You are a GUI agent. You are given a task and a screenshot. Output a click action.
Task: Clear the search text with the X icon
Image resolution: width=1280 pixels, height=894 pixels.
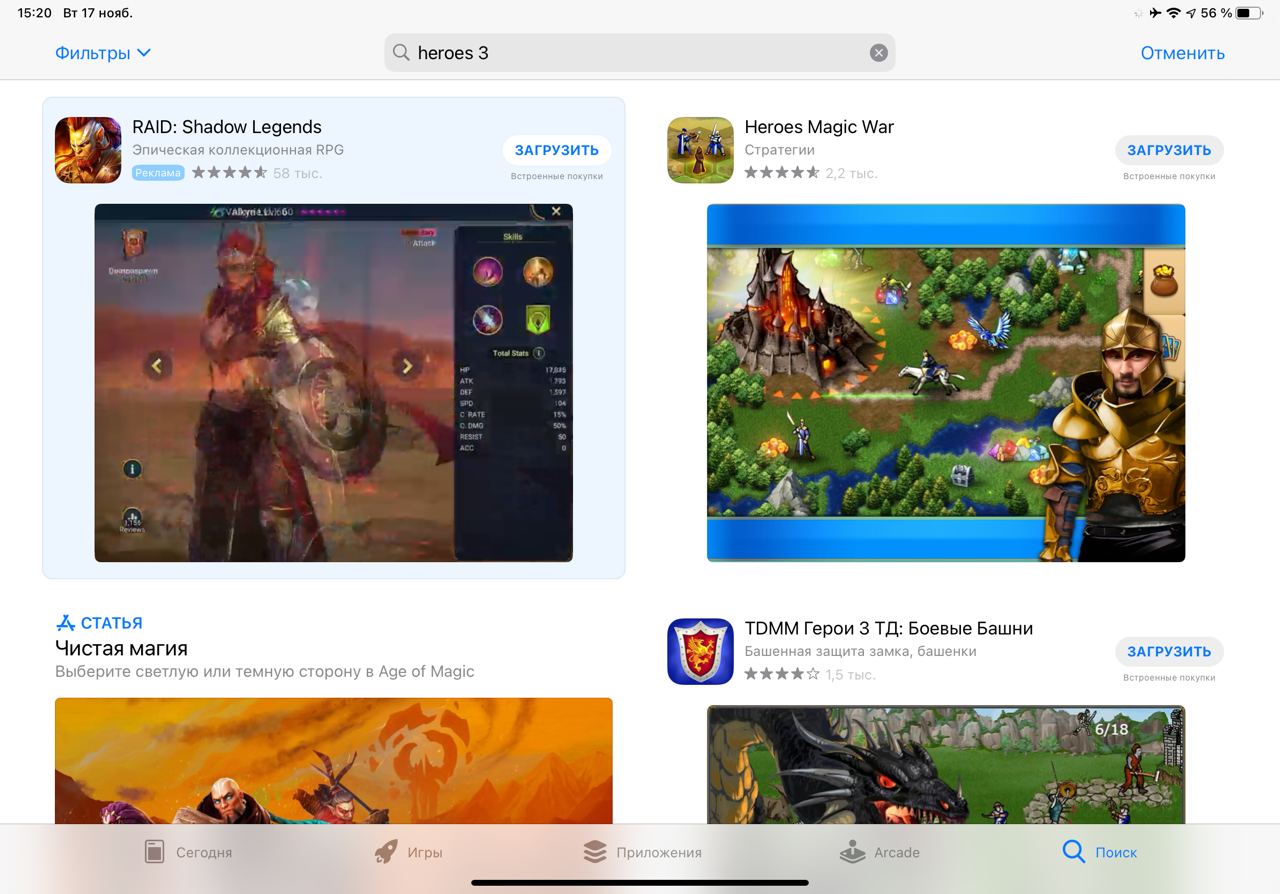[878, 53]
